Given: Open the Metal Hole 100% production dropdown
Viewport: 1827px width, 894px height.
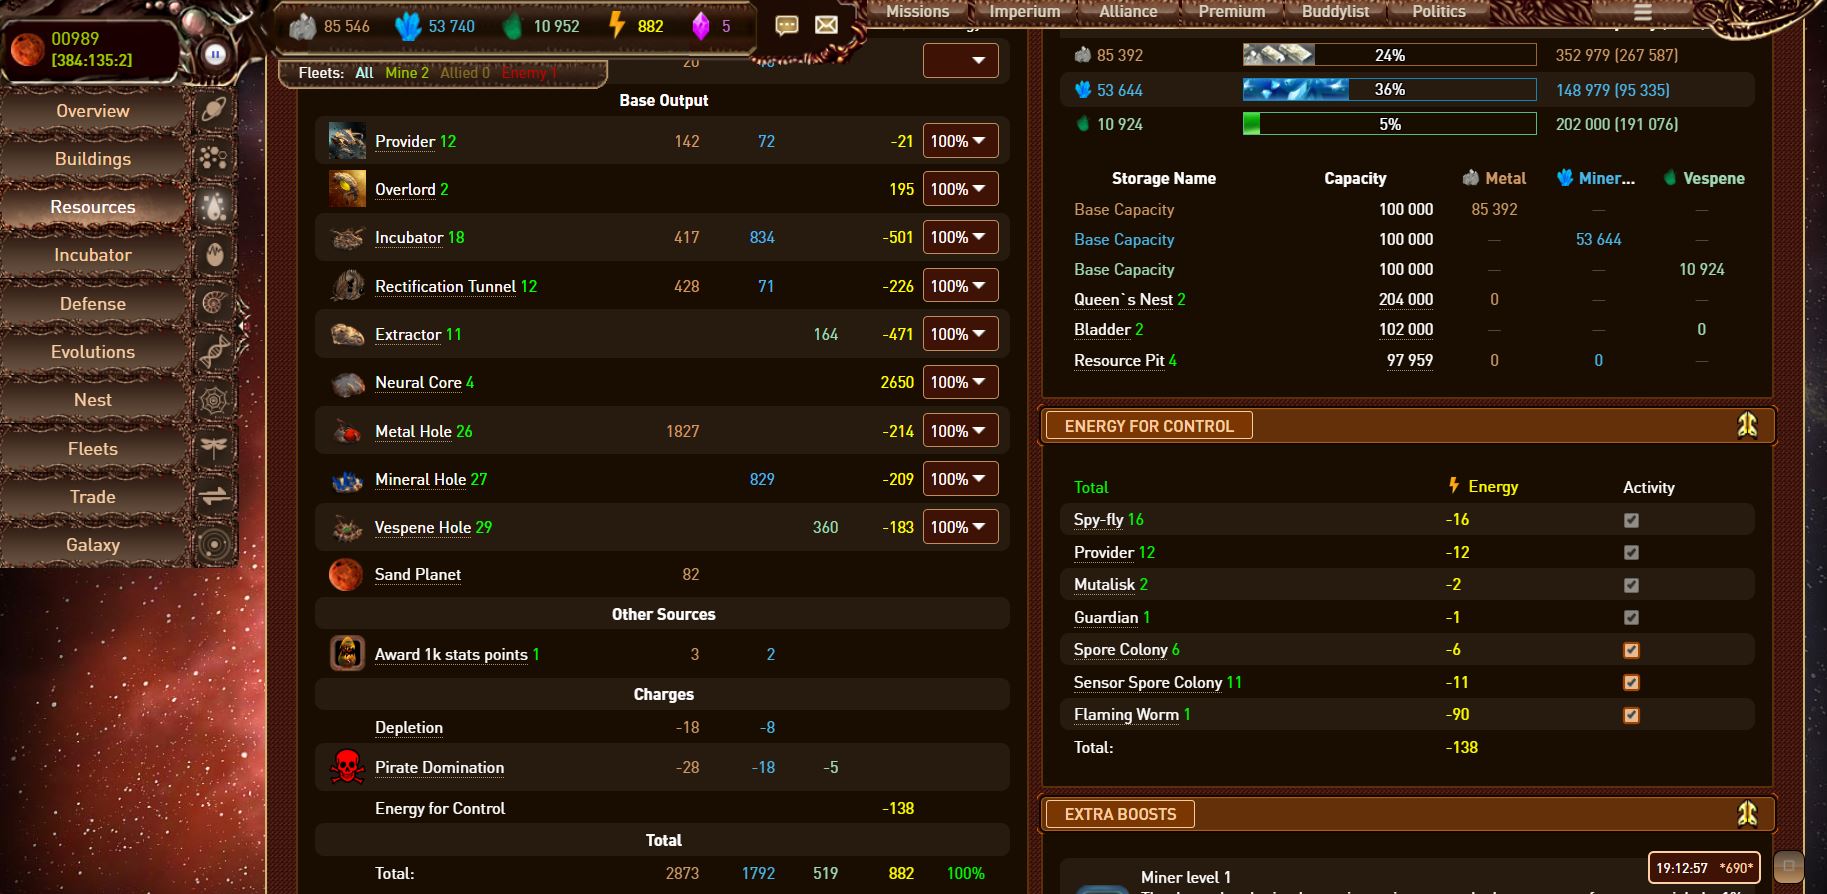Looking at the screenshot, I should 960,431.
